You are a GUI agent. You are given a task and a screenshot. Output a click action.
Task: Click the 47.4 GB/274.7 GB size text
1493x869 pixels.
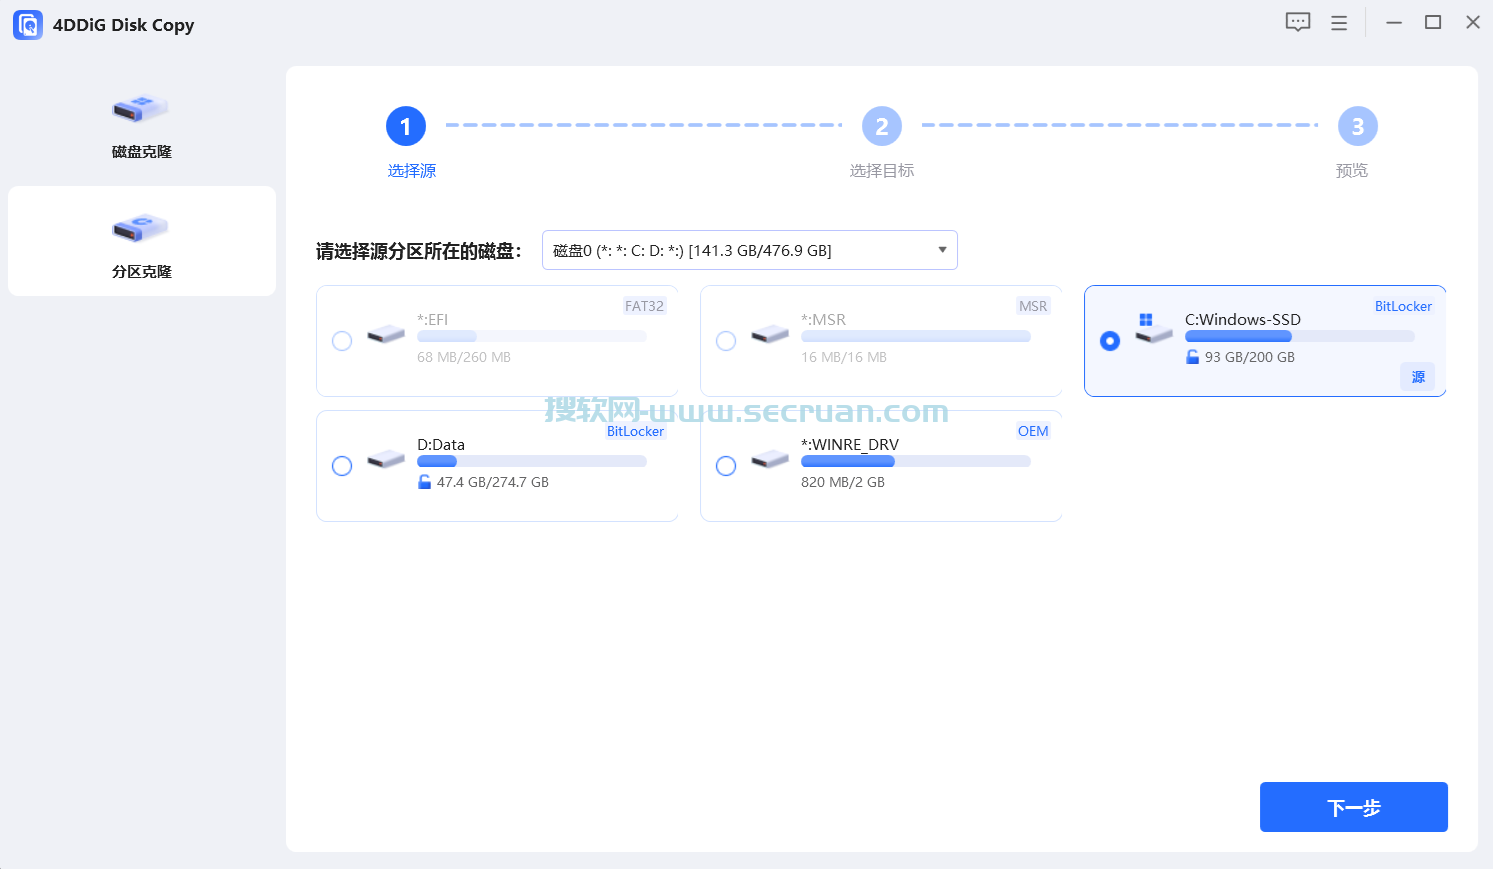click(x=493, y=482)
